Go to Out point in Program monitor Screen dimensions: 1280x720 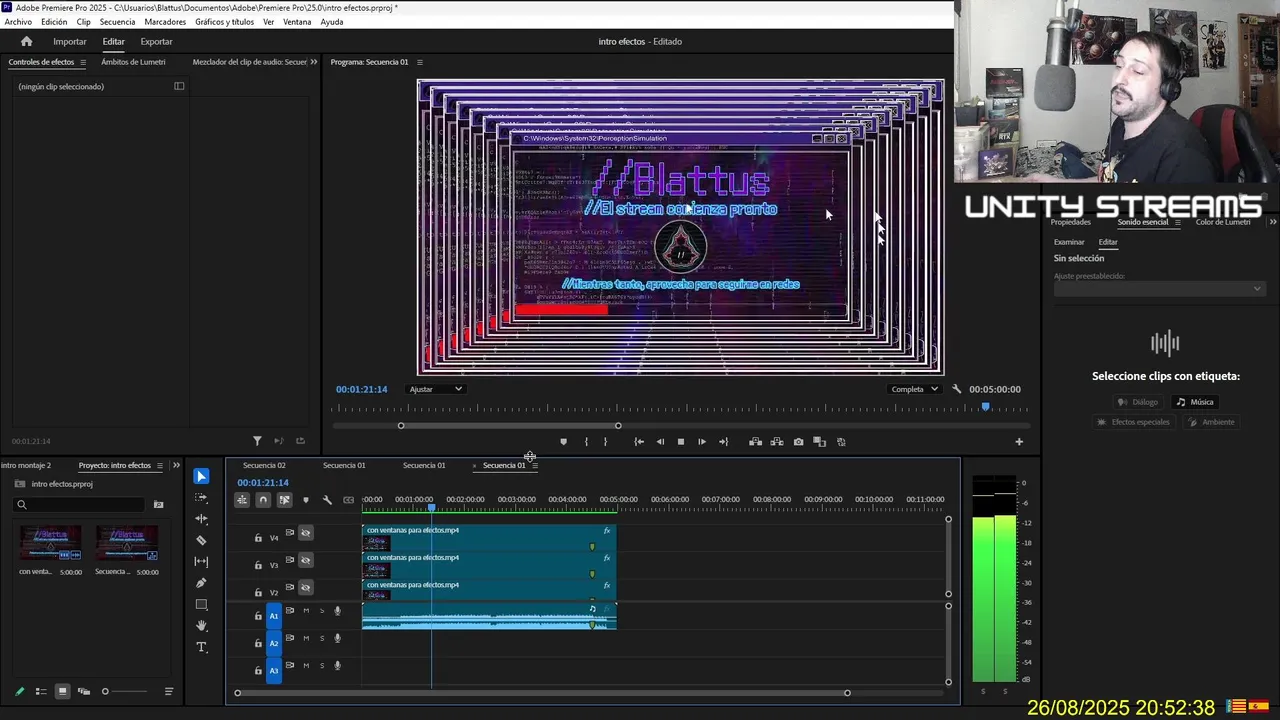click(723, 441)
